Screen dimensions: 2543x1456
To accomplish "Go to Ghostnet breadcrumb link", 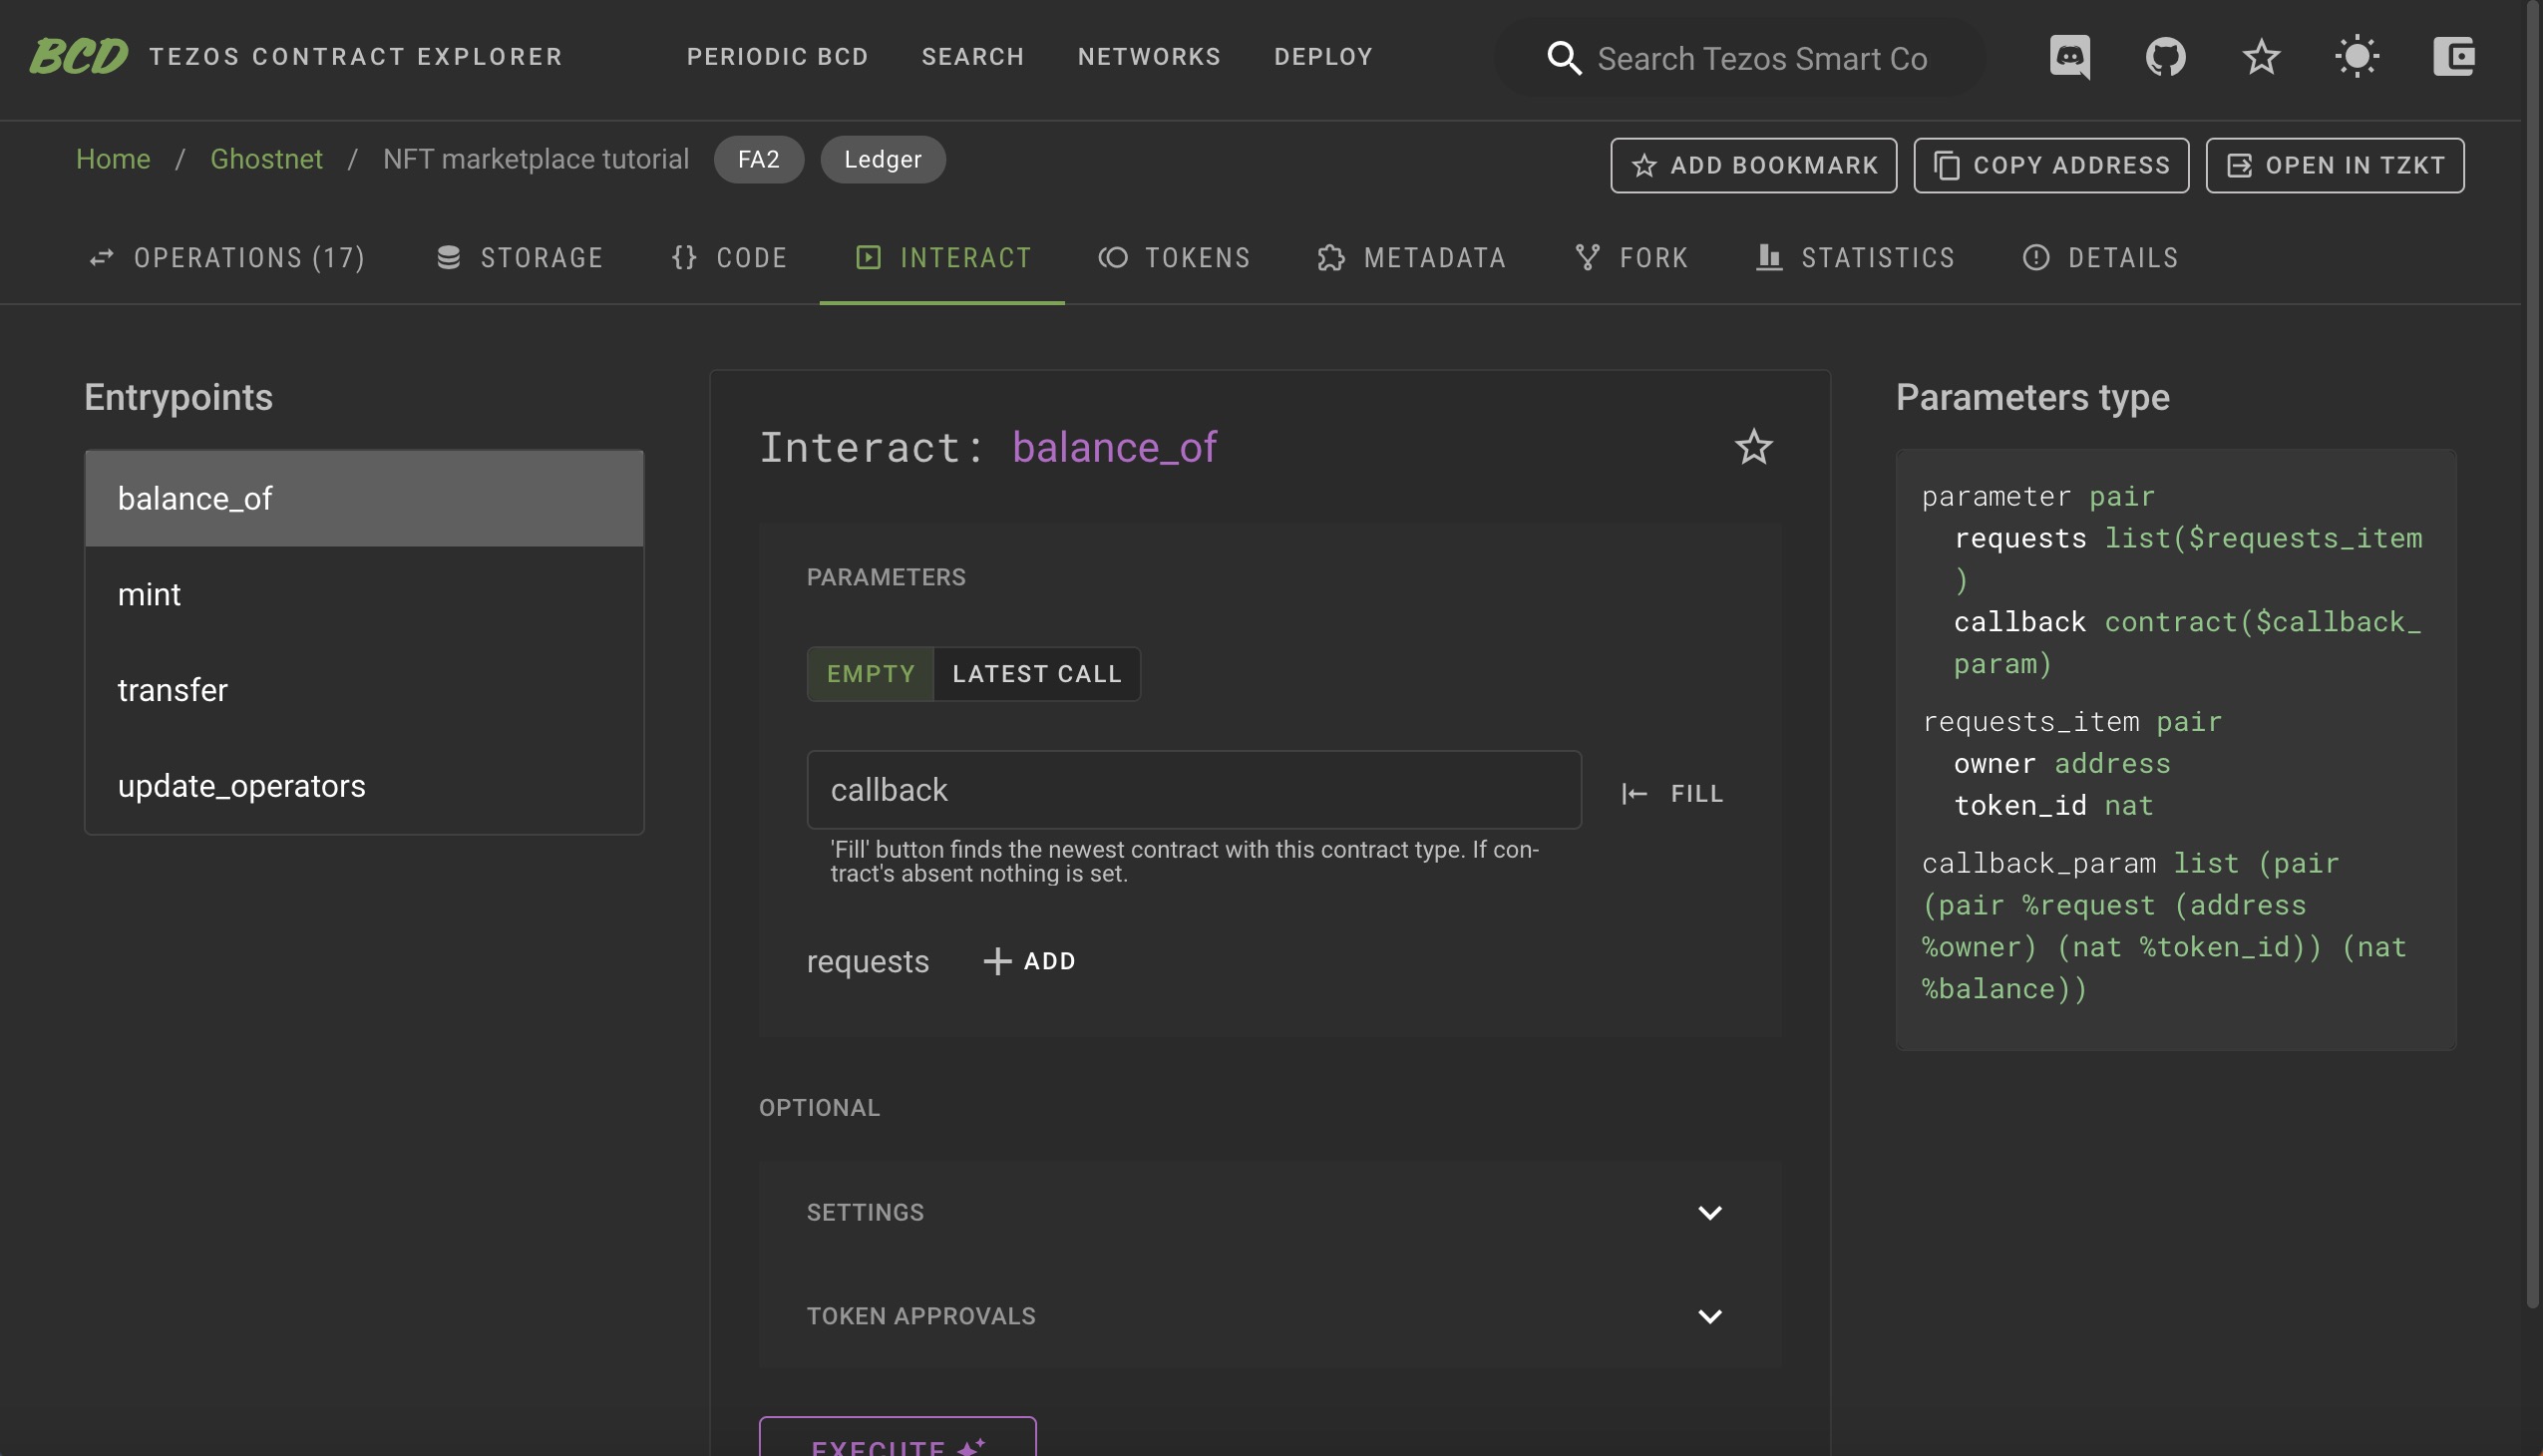I will (x=266, y=159).
